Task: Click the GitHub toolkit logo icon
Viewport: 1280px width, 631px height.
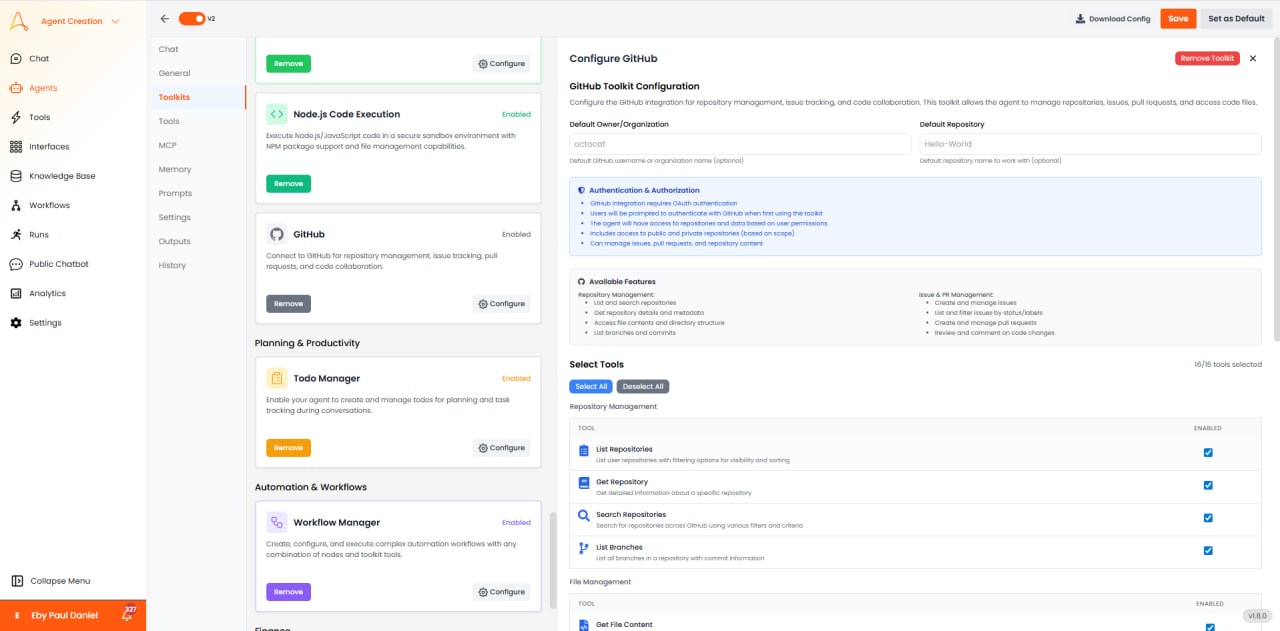Action: pyautogui.click(x=276, y=235)
